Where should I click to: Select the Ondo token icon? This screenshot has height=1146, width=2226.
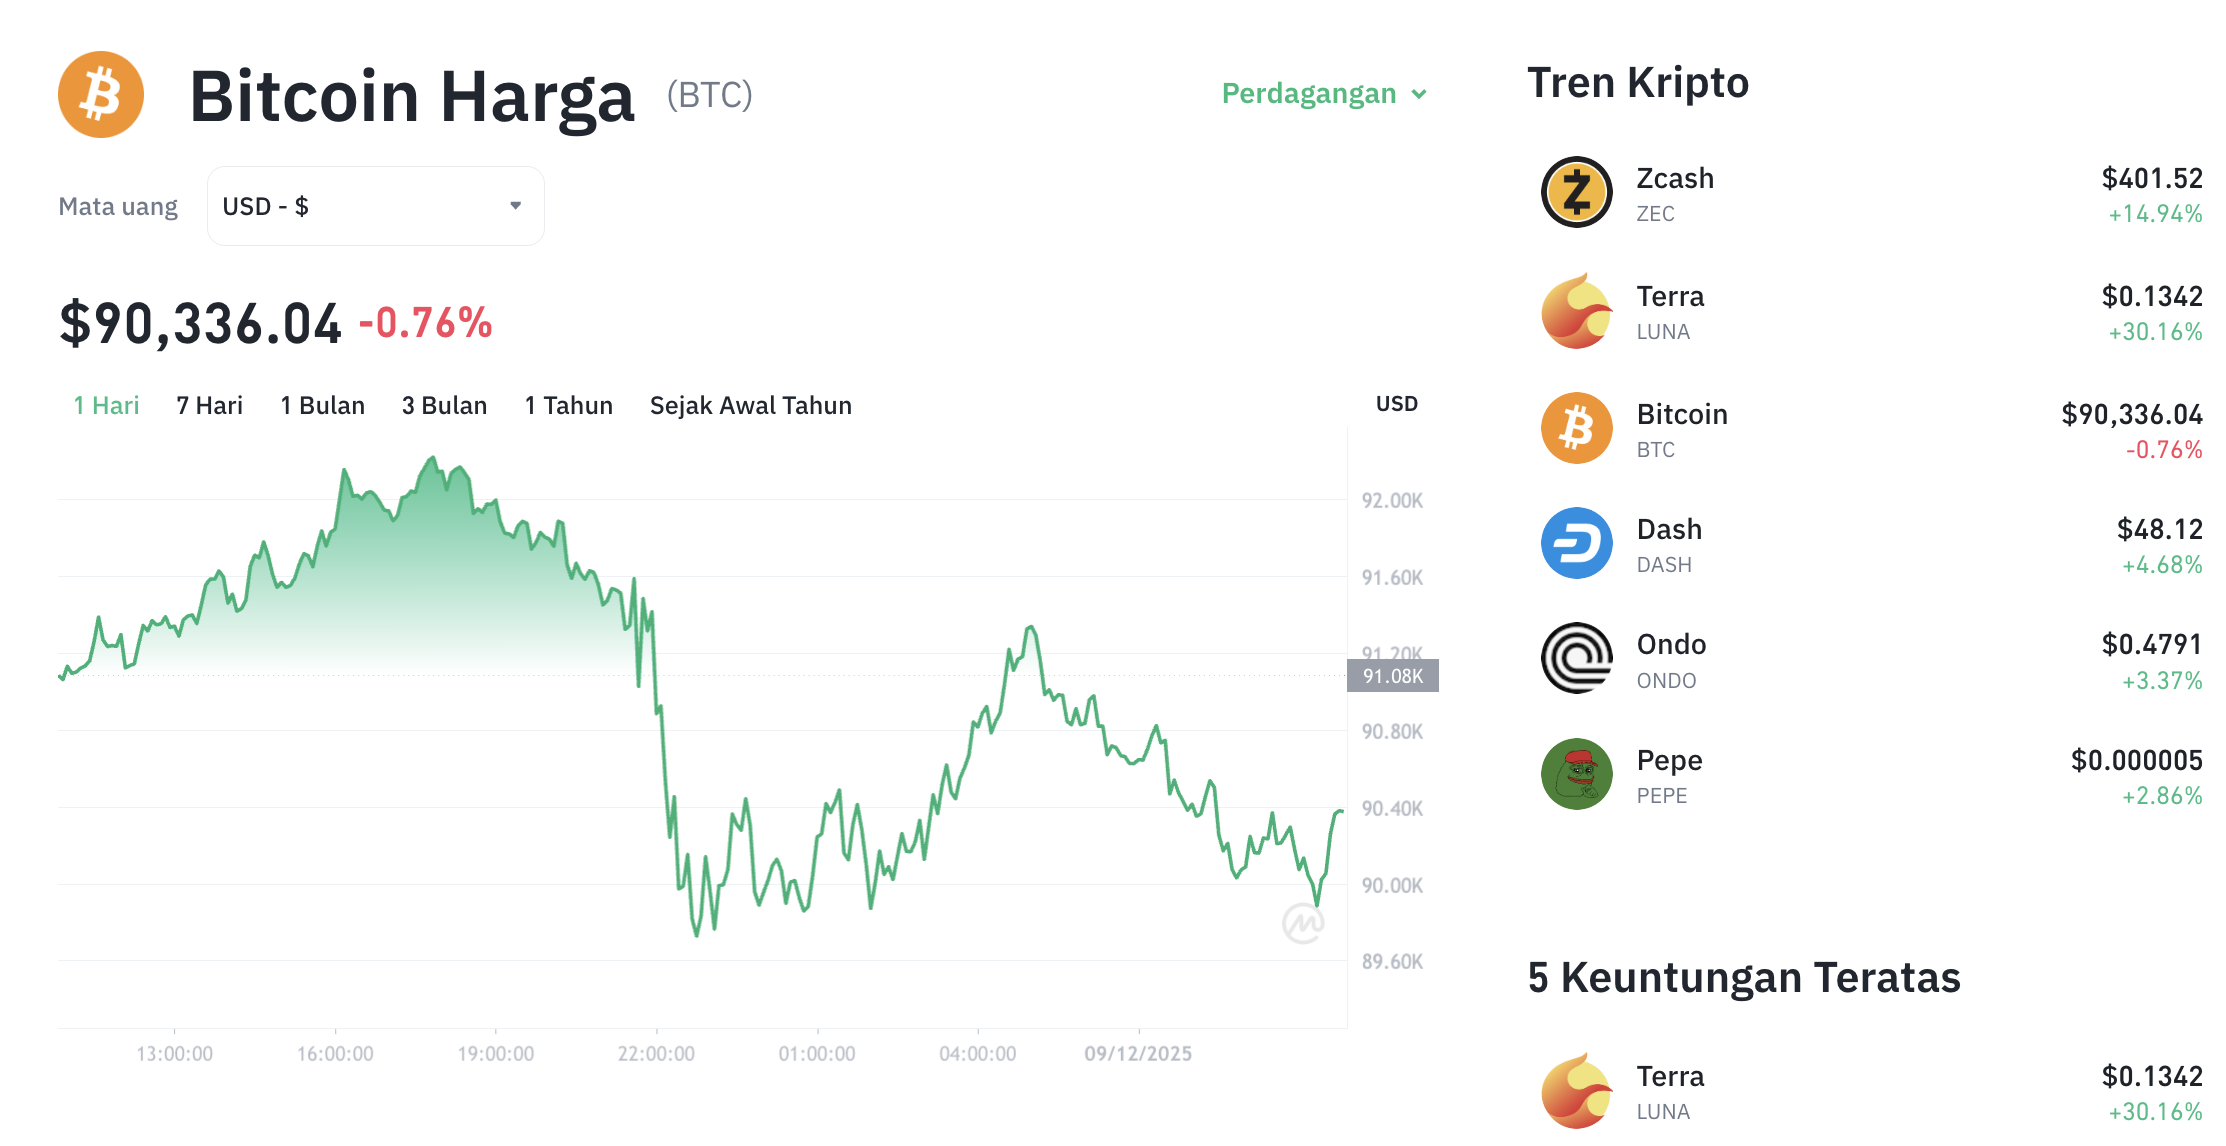1576,658
